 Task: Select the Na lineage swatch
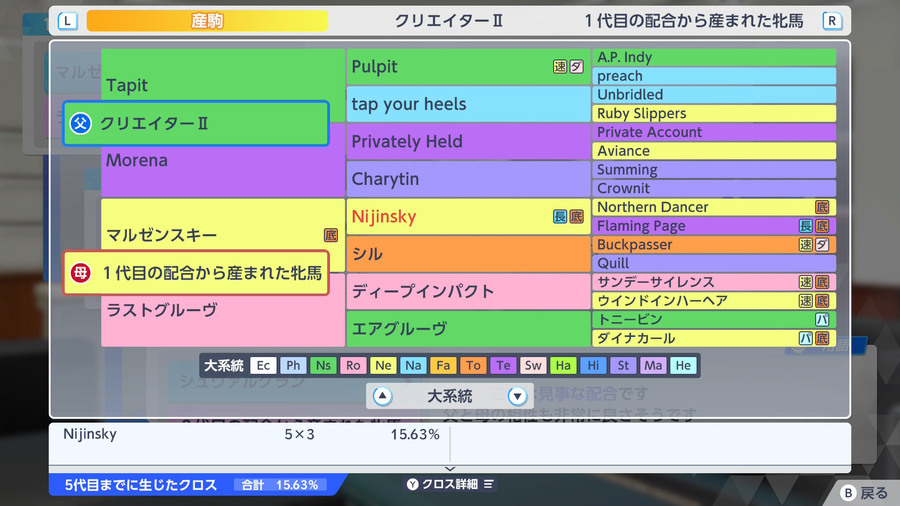413,365
